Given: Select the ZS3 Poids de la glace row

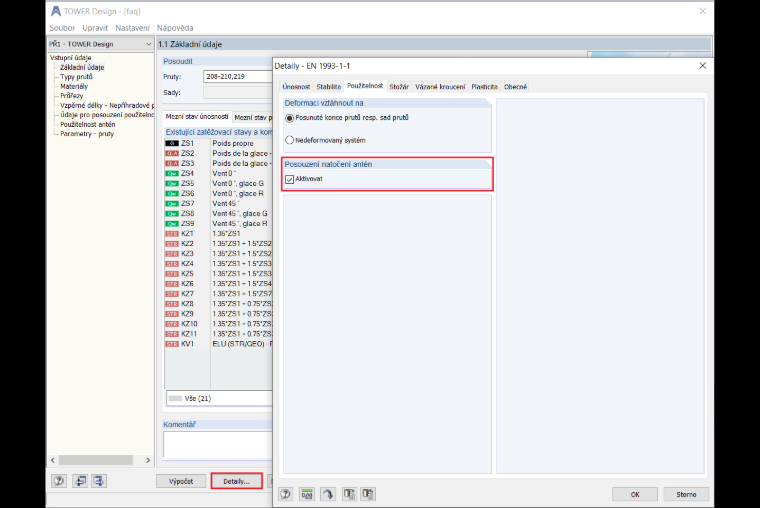Looking at the screenshot, I should [x=219, y=163].
